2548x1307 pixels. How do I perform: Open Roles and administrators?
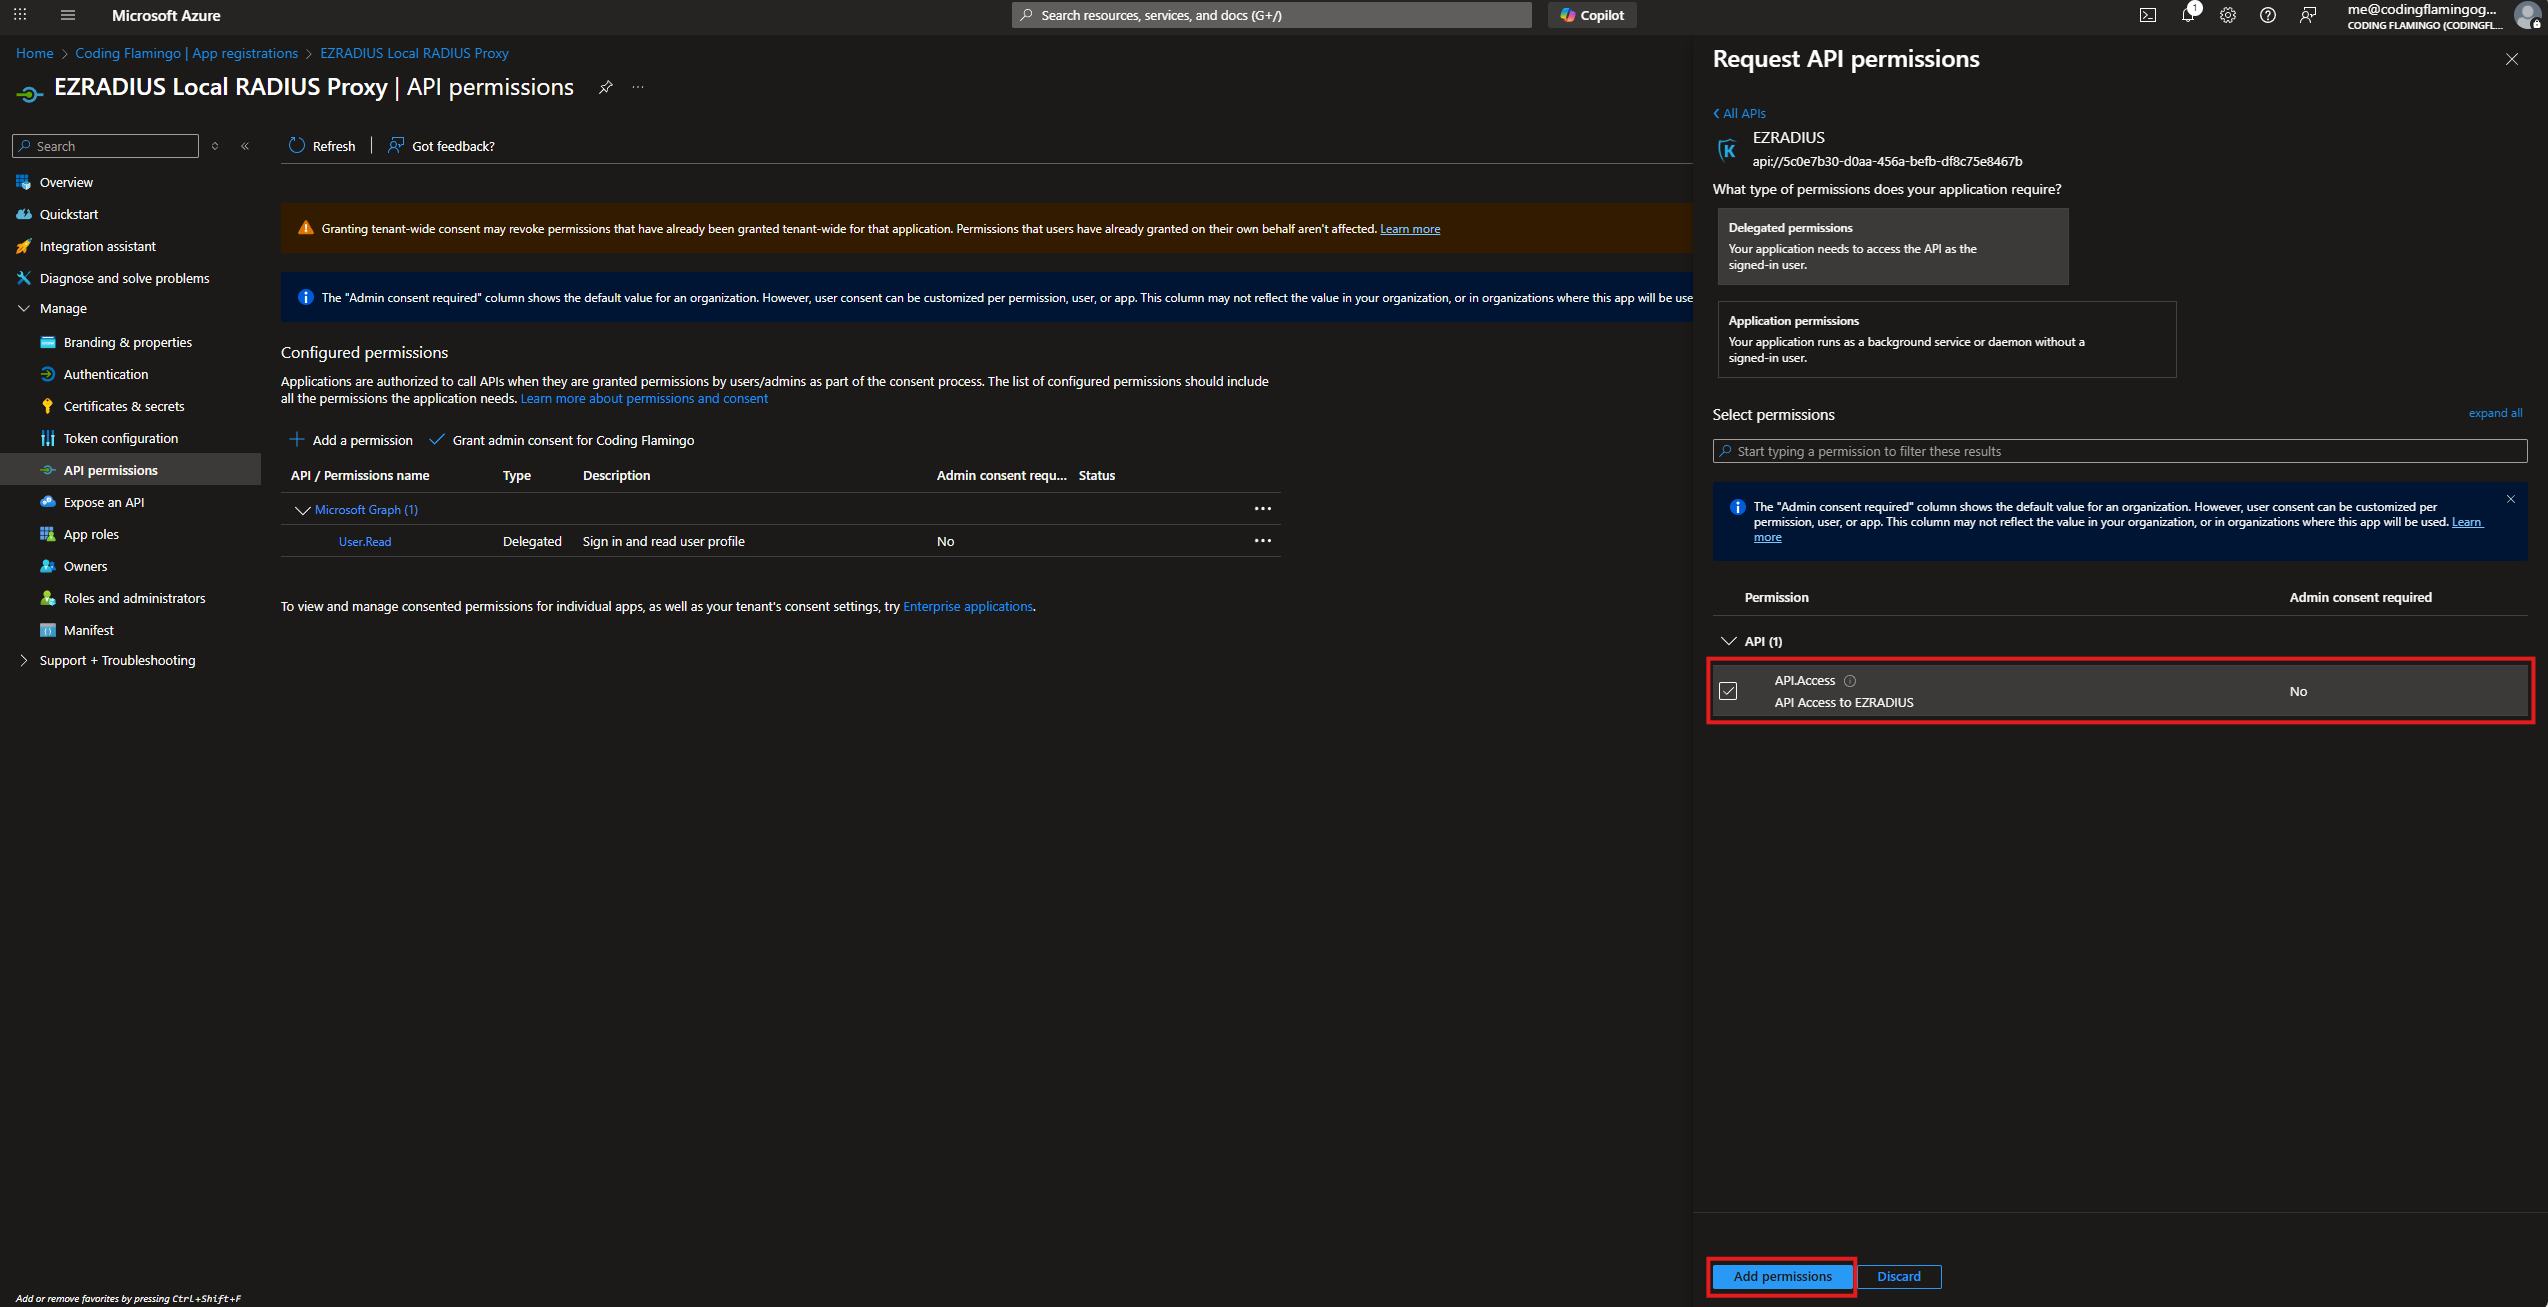134,598
